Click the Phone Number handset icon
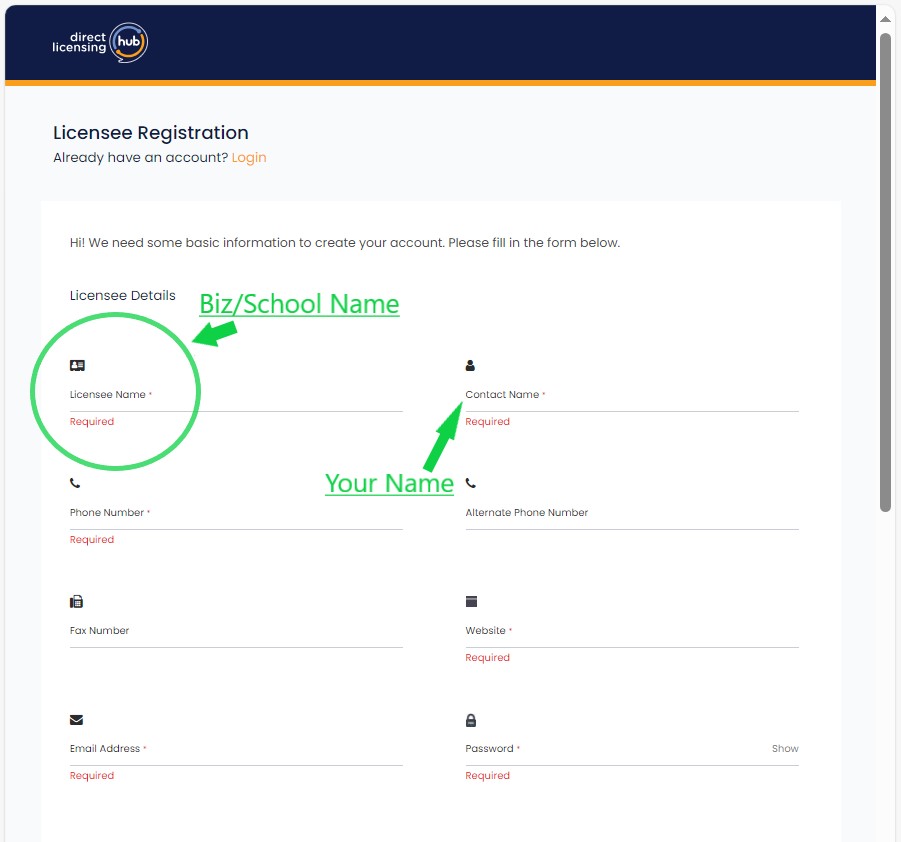 [75, 483]
